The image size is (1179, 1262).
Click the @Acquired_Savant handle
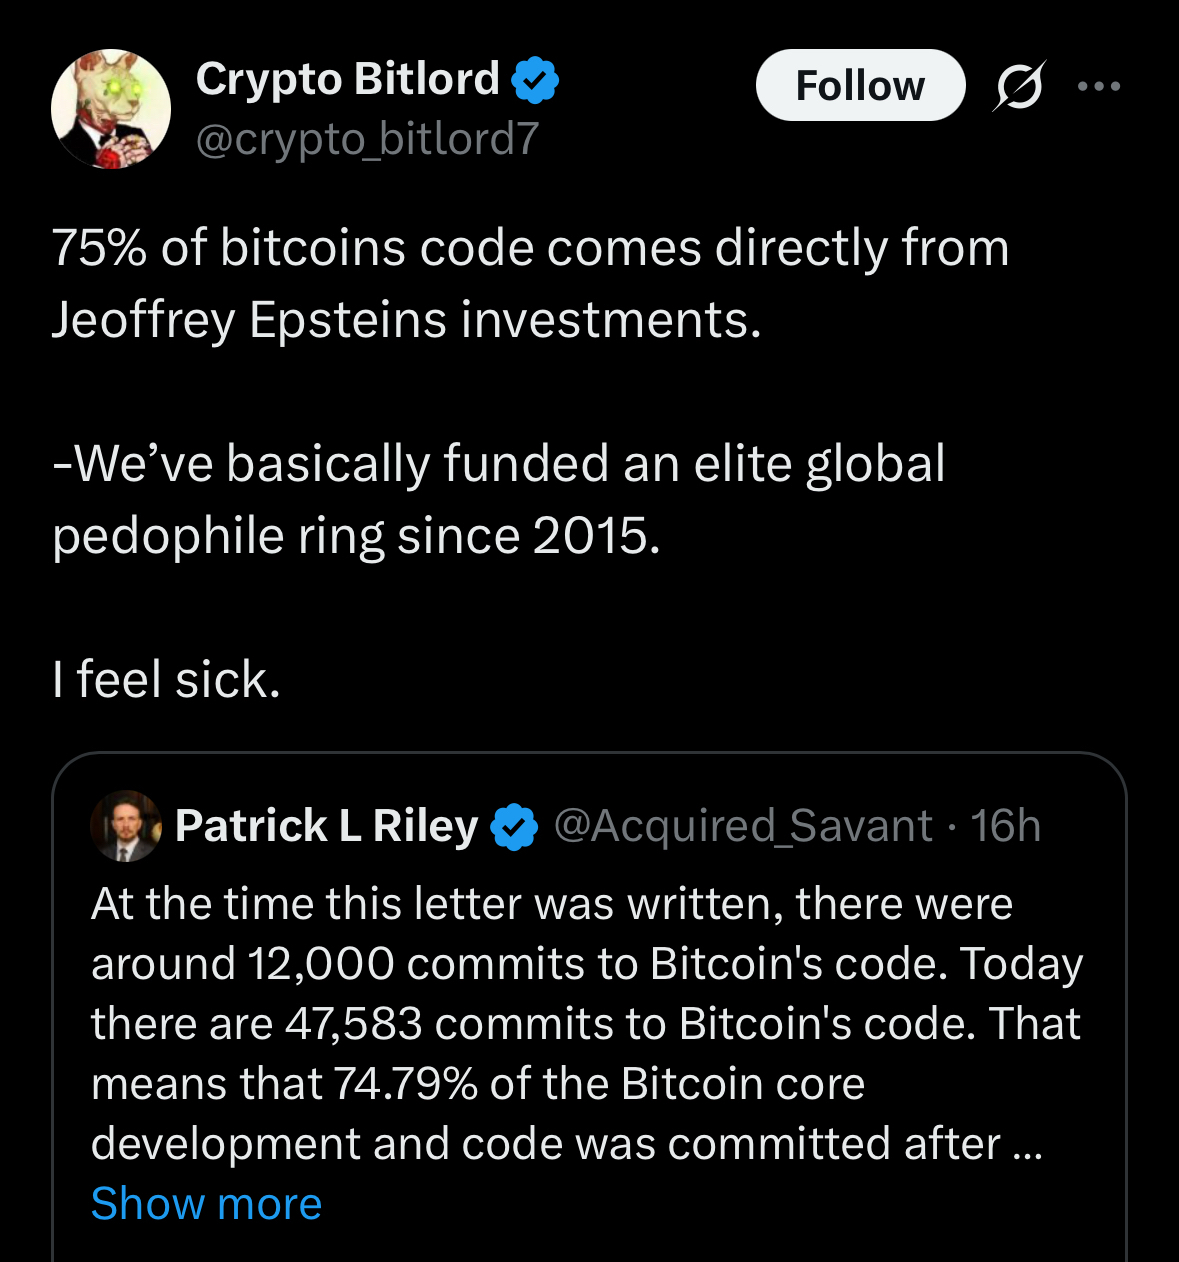click(743, 826)
